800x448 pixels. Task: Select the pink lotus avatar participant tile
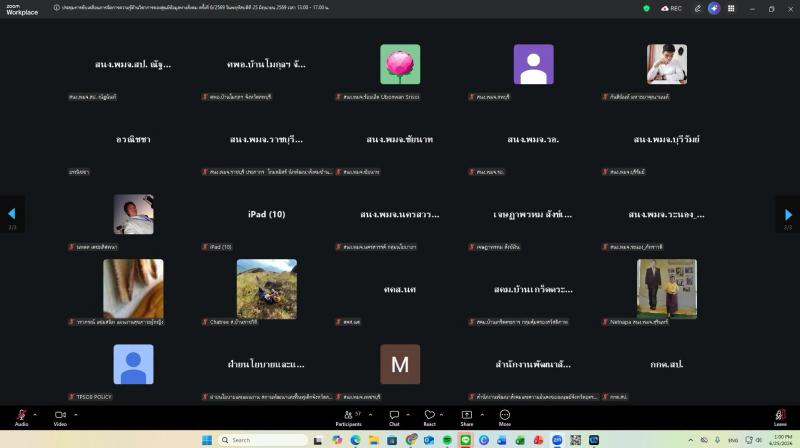coord(400,64)
